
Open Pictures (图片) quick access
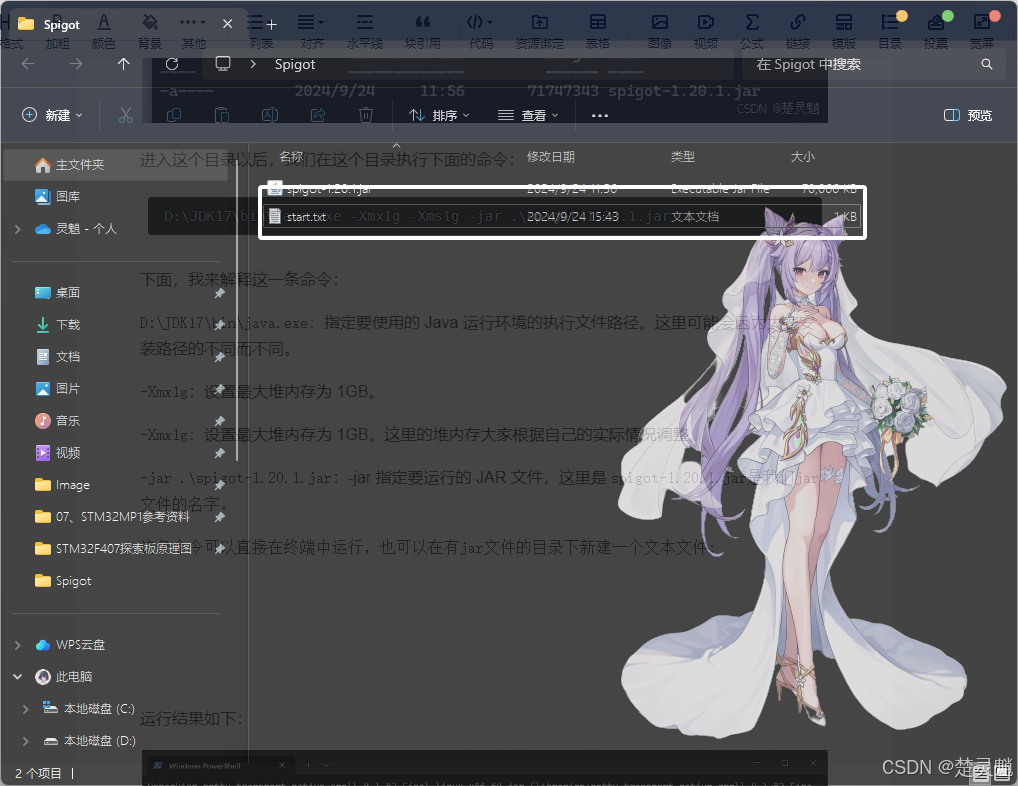tap(58, 388)
